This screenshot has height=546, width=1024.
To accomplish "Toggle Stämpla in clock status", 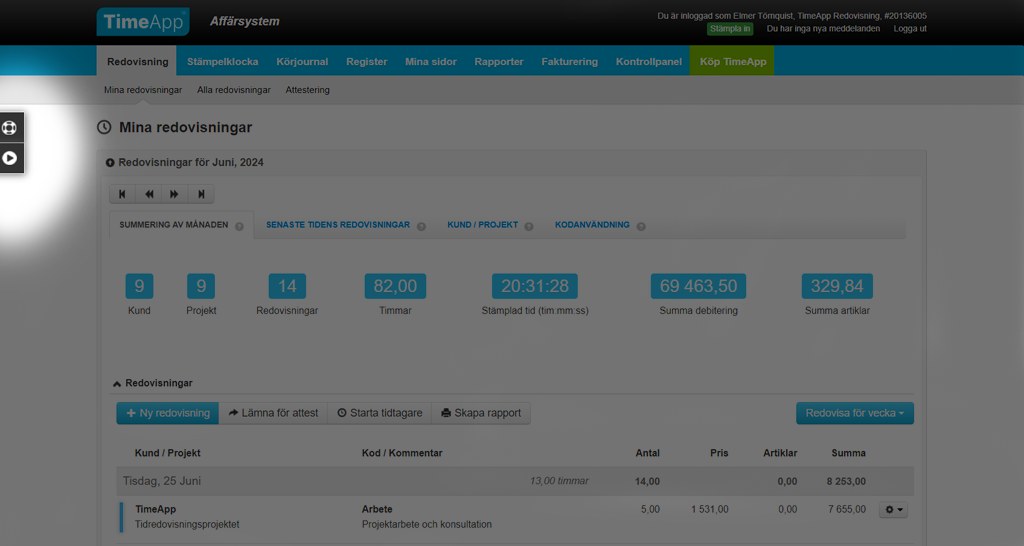I will [x=729, y=29].
